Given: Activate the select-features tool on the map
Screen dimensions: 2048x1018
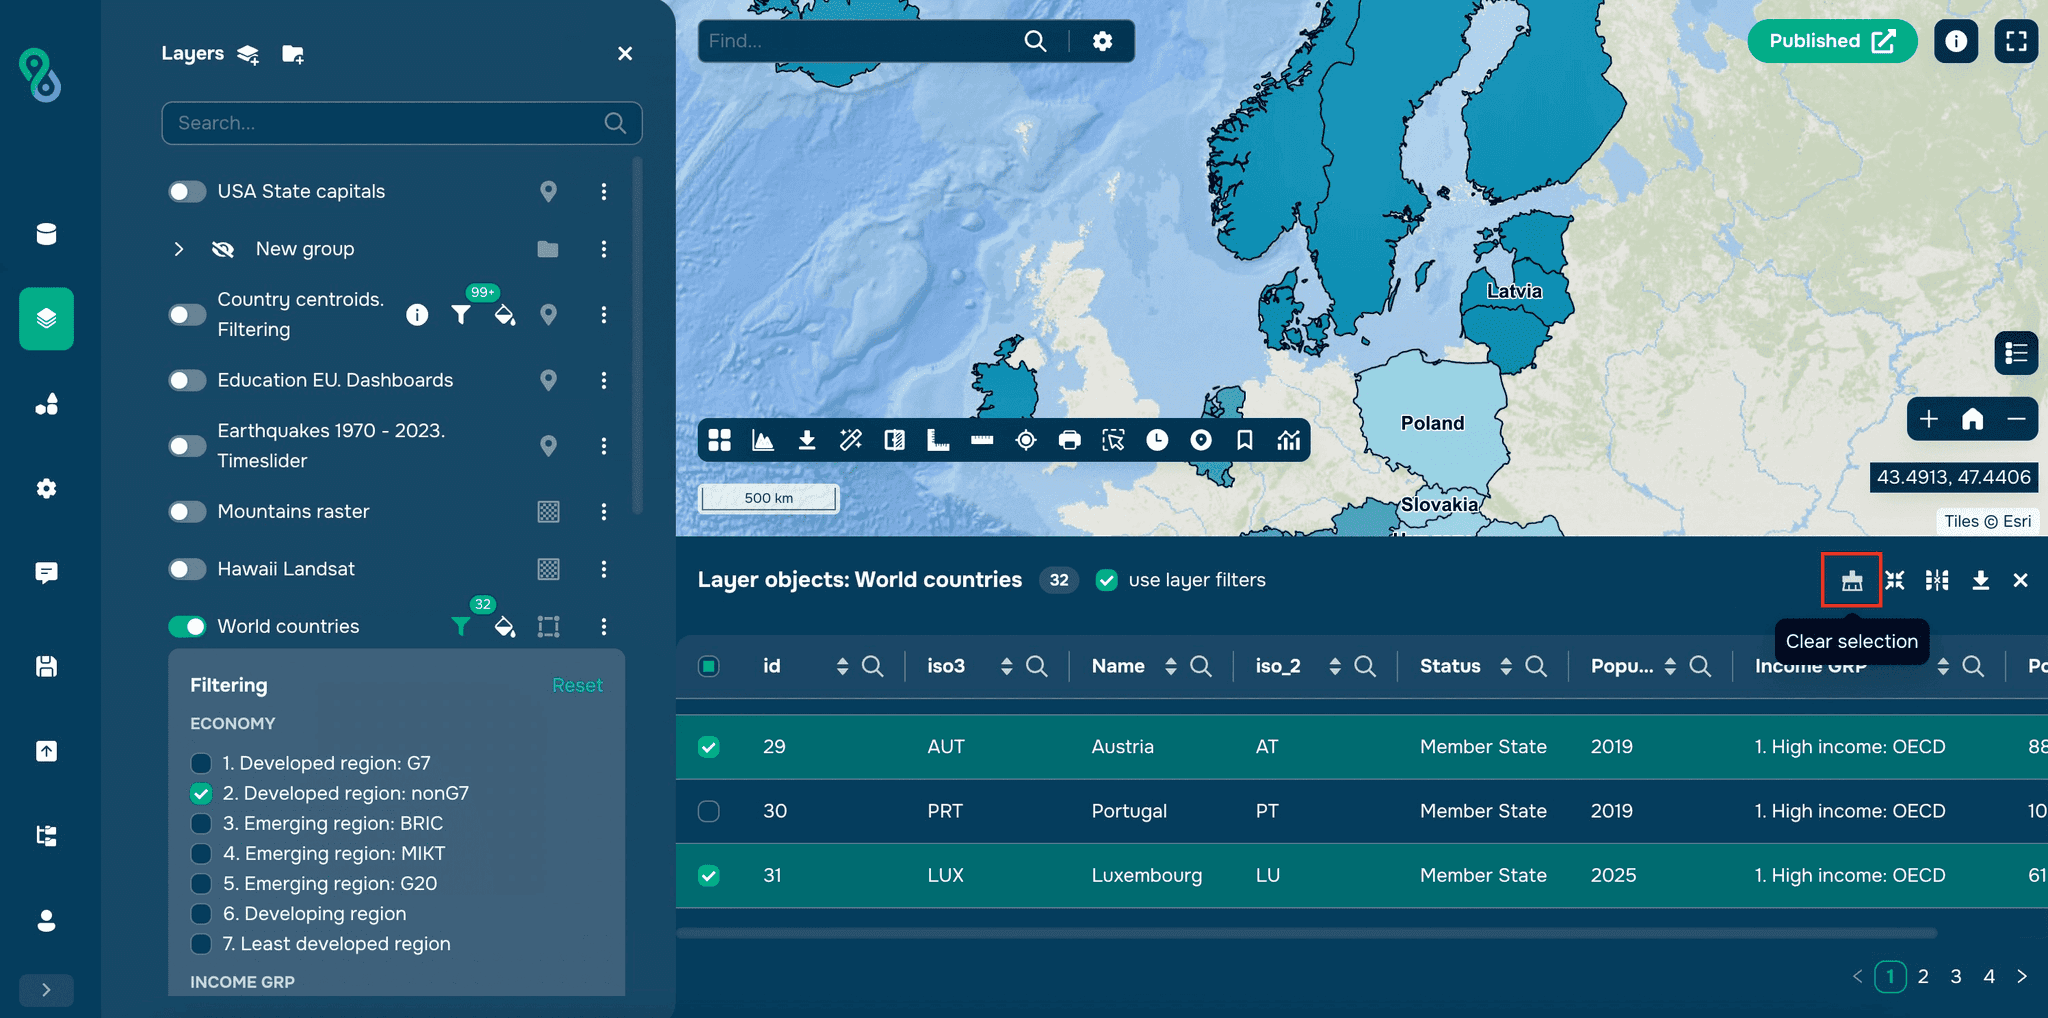Looking at the screenshot, I should click(x=1113, y=440).
